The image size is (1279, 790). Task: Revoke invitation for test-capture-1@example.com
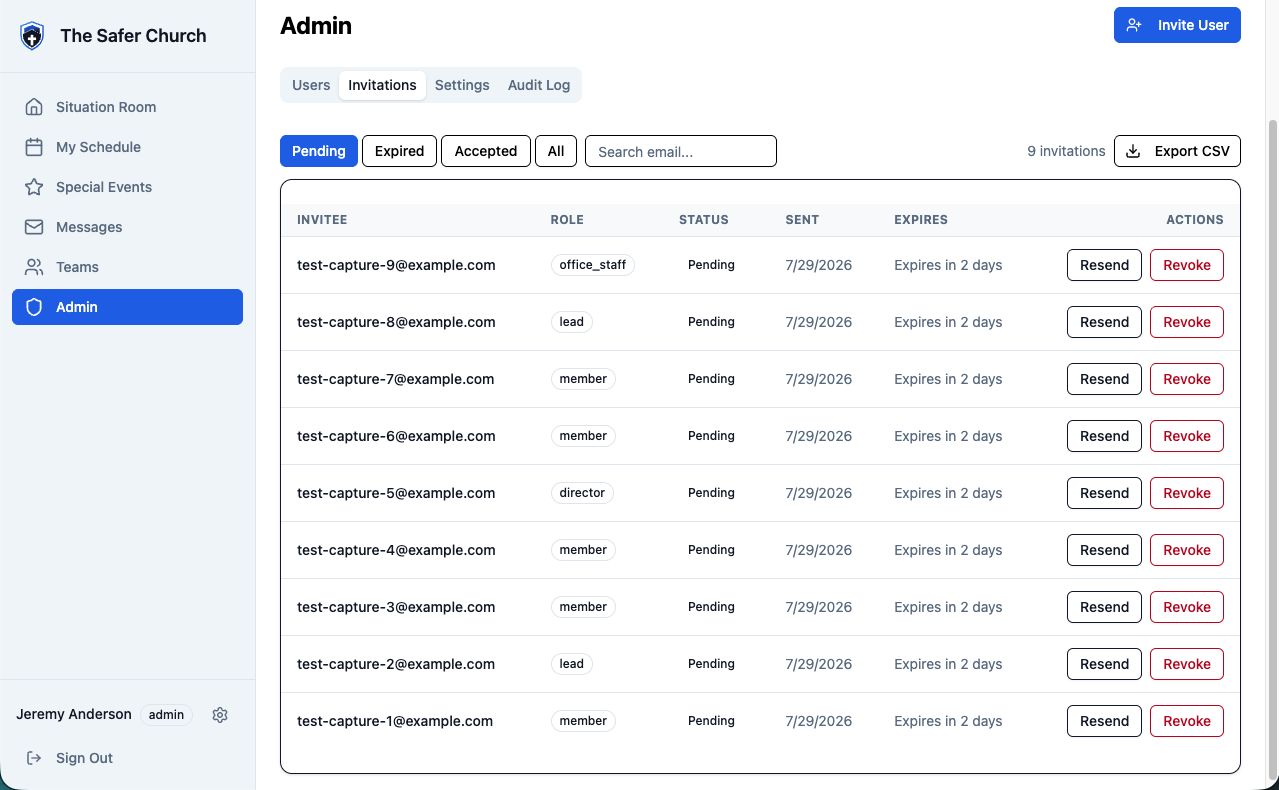1187,721
